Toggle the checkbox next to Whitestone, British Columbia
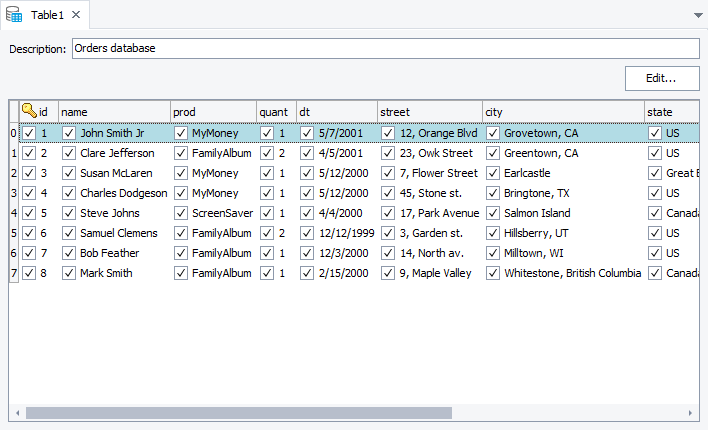708x430 pixels. (493, 273)
